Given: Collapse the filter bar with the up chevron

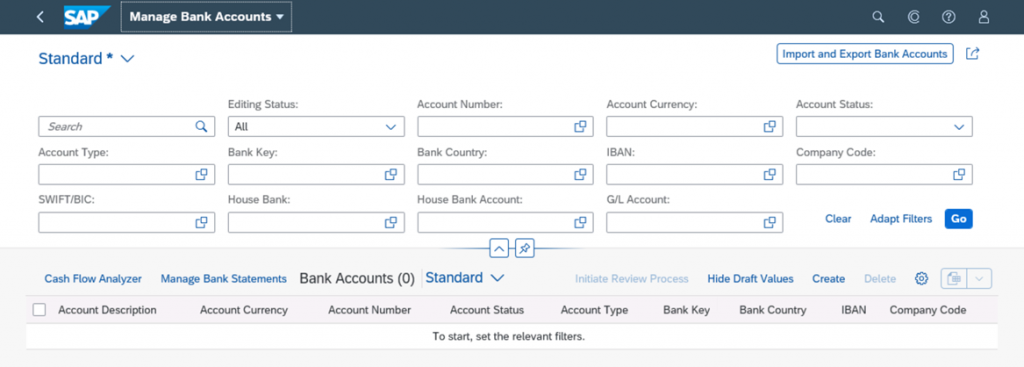Looking at the screenshot, I should point(498,248).
